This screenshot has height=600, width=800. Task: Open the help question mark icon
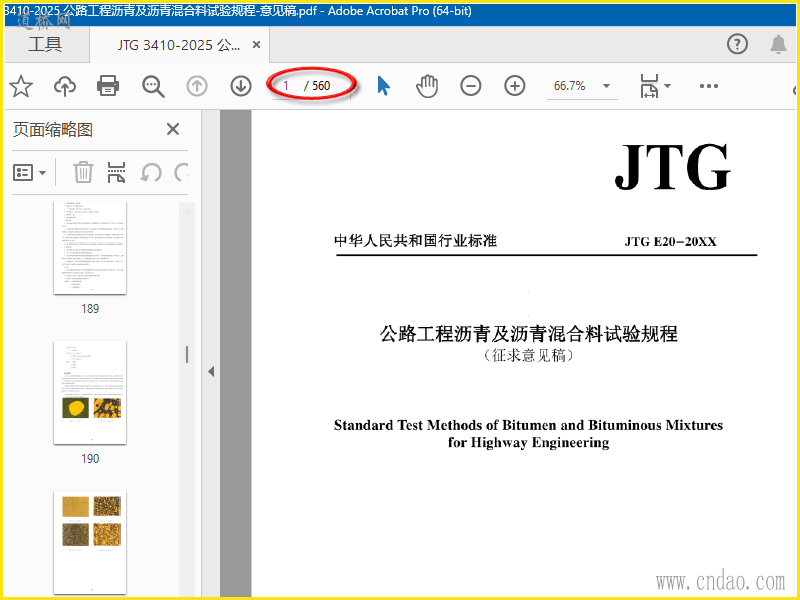tap(737, 44)
